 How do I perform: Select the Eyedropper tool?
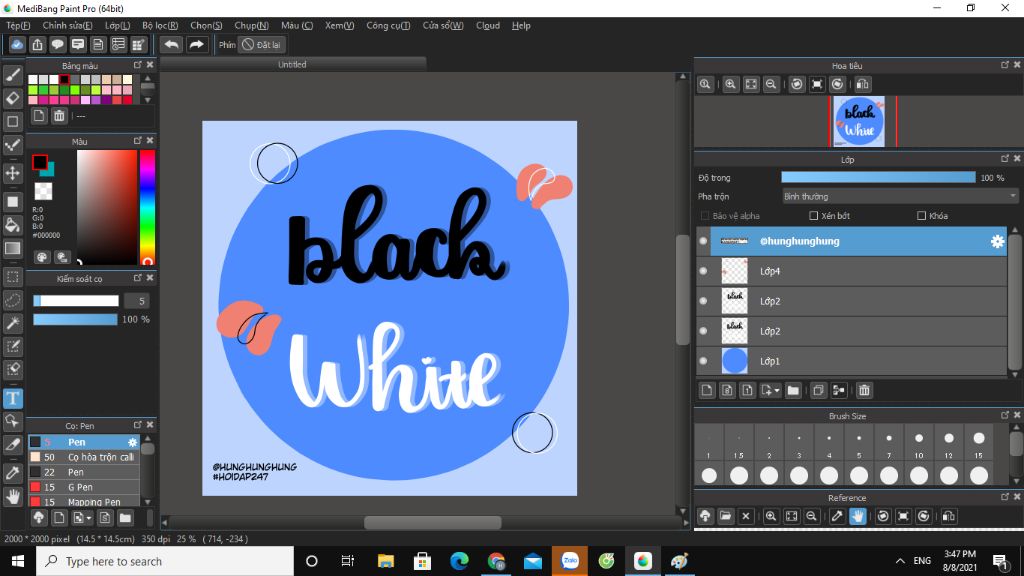[x=12, y=473]
